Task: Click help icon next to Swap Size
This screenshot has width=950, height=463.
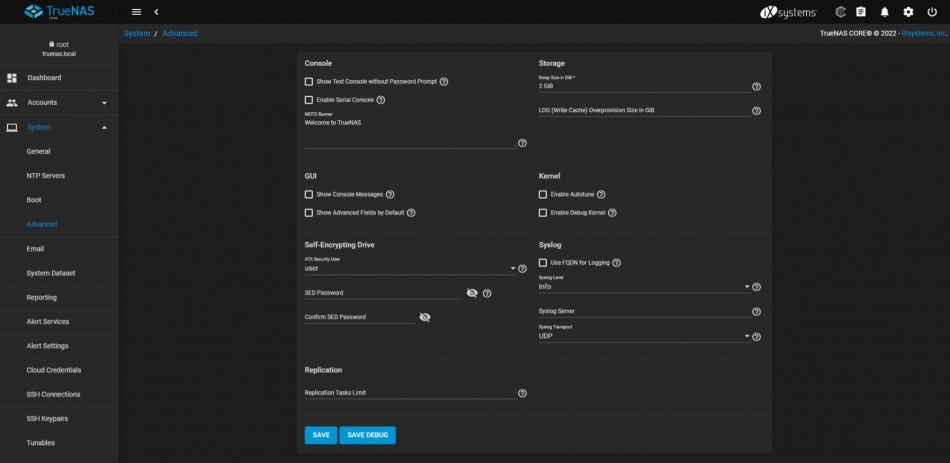Action: pos(756,87)
